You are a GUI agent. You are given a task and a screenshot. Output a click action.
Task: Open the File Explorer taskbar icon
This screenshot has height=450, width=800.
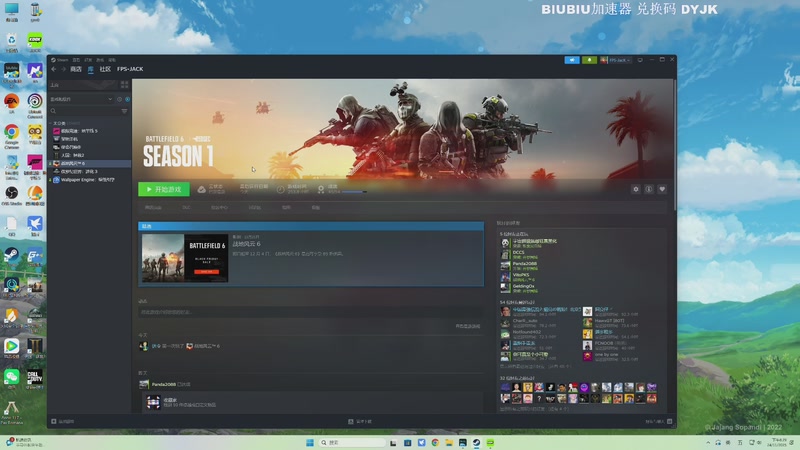(x=449, y=442)
